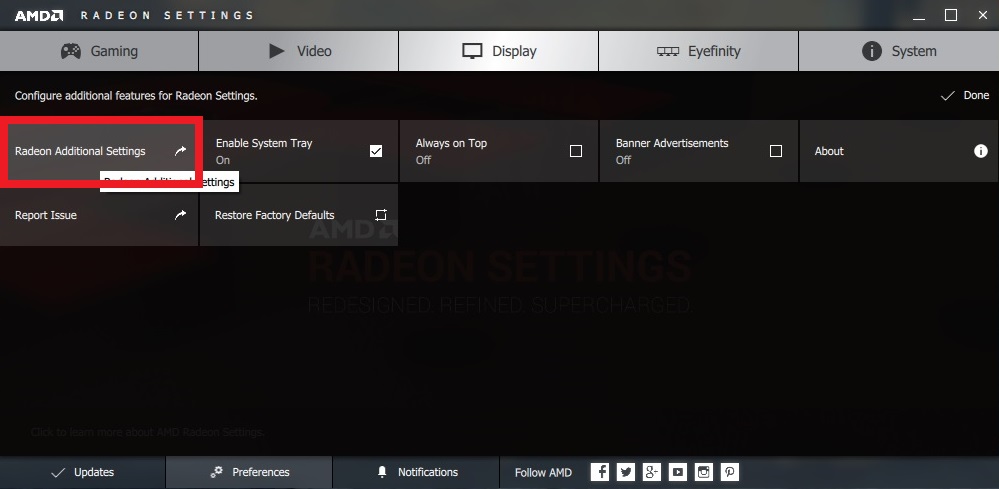Turn on Banner Advertisements checkbox
Screen dimensions: 999x489
pos(776,151)
